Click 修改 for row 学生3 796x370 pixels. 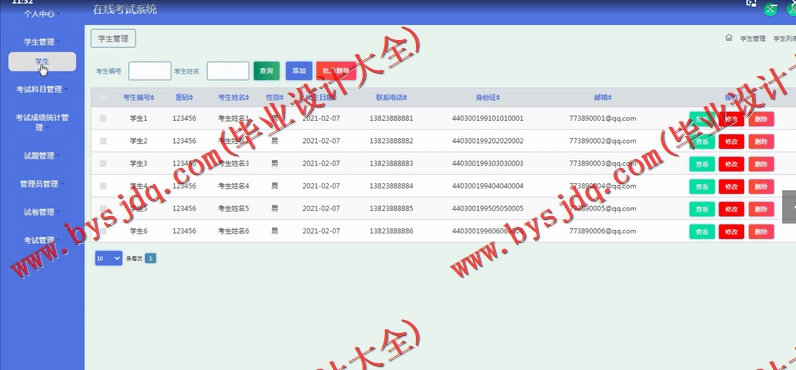click(x=731, y=164)
